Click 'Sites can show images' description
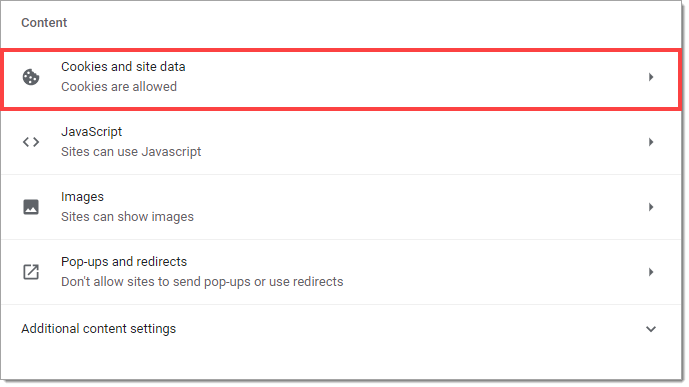Image resolution: width=689 pixels, height=387 pixels. 127,217
